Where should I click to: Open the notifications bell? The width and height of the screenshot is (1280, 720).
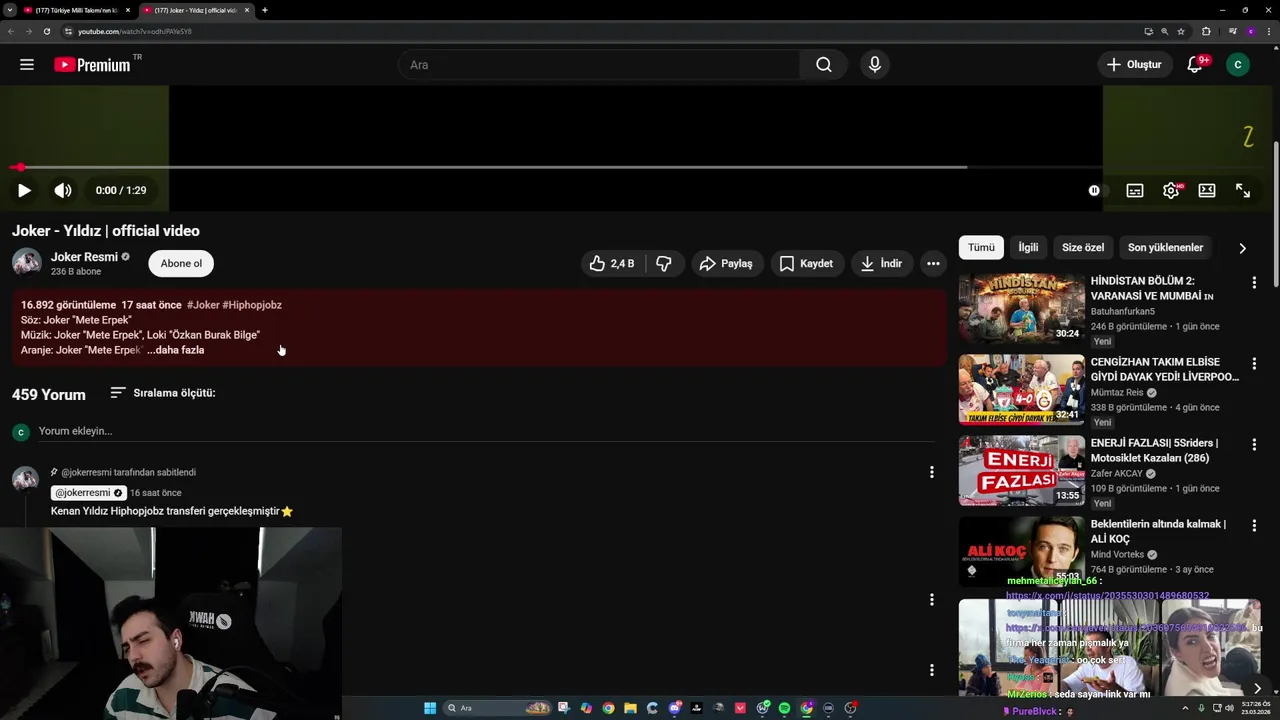[1195, 65]
